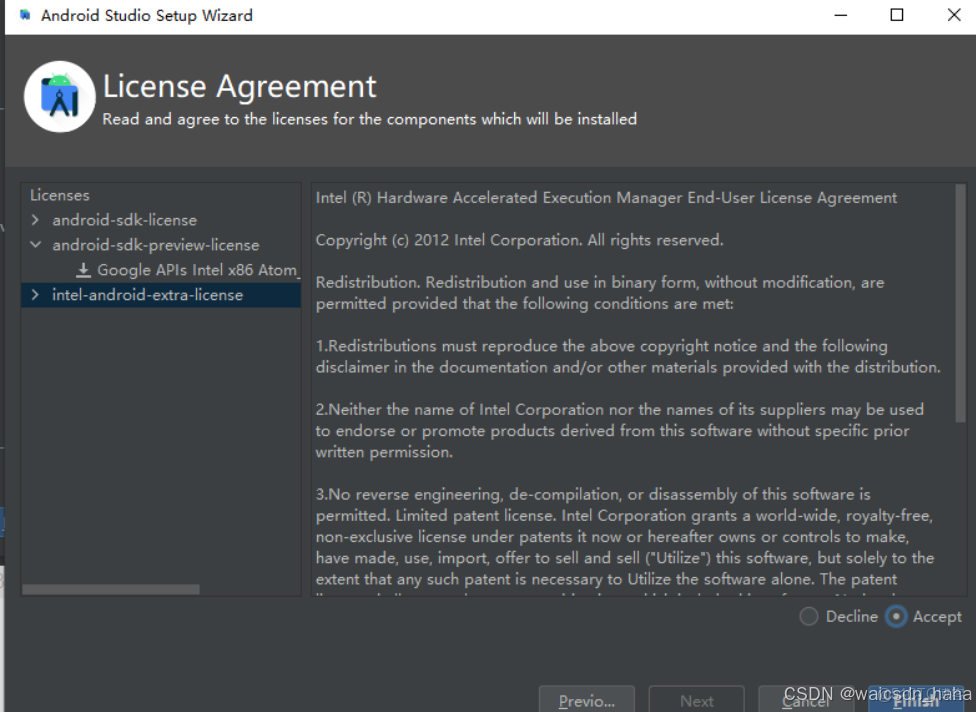Go back with the Previous button
The height and width of the screenshot is (712, 976).
(586, 700)
